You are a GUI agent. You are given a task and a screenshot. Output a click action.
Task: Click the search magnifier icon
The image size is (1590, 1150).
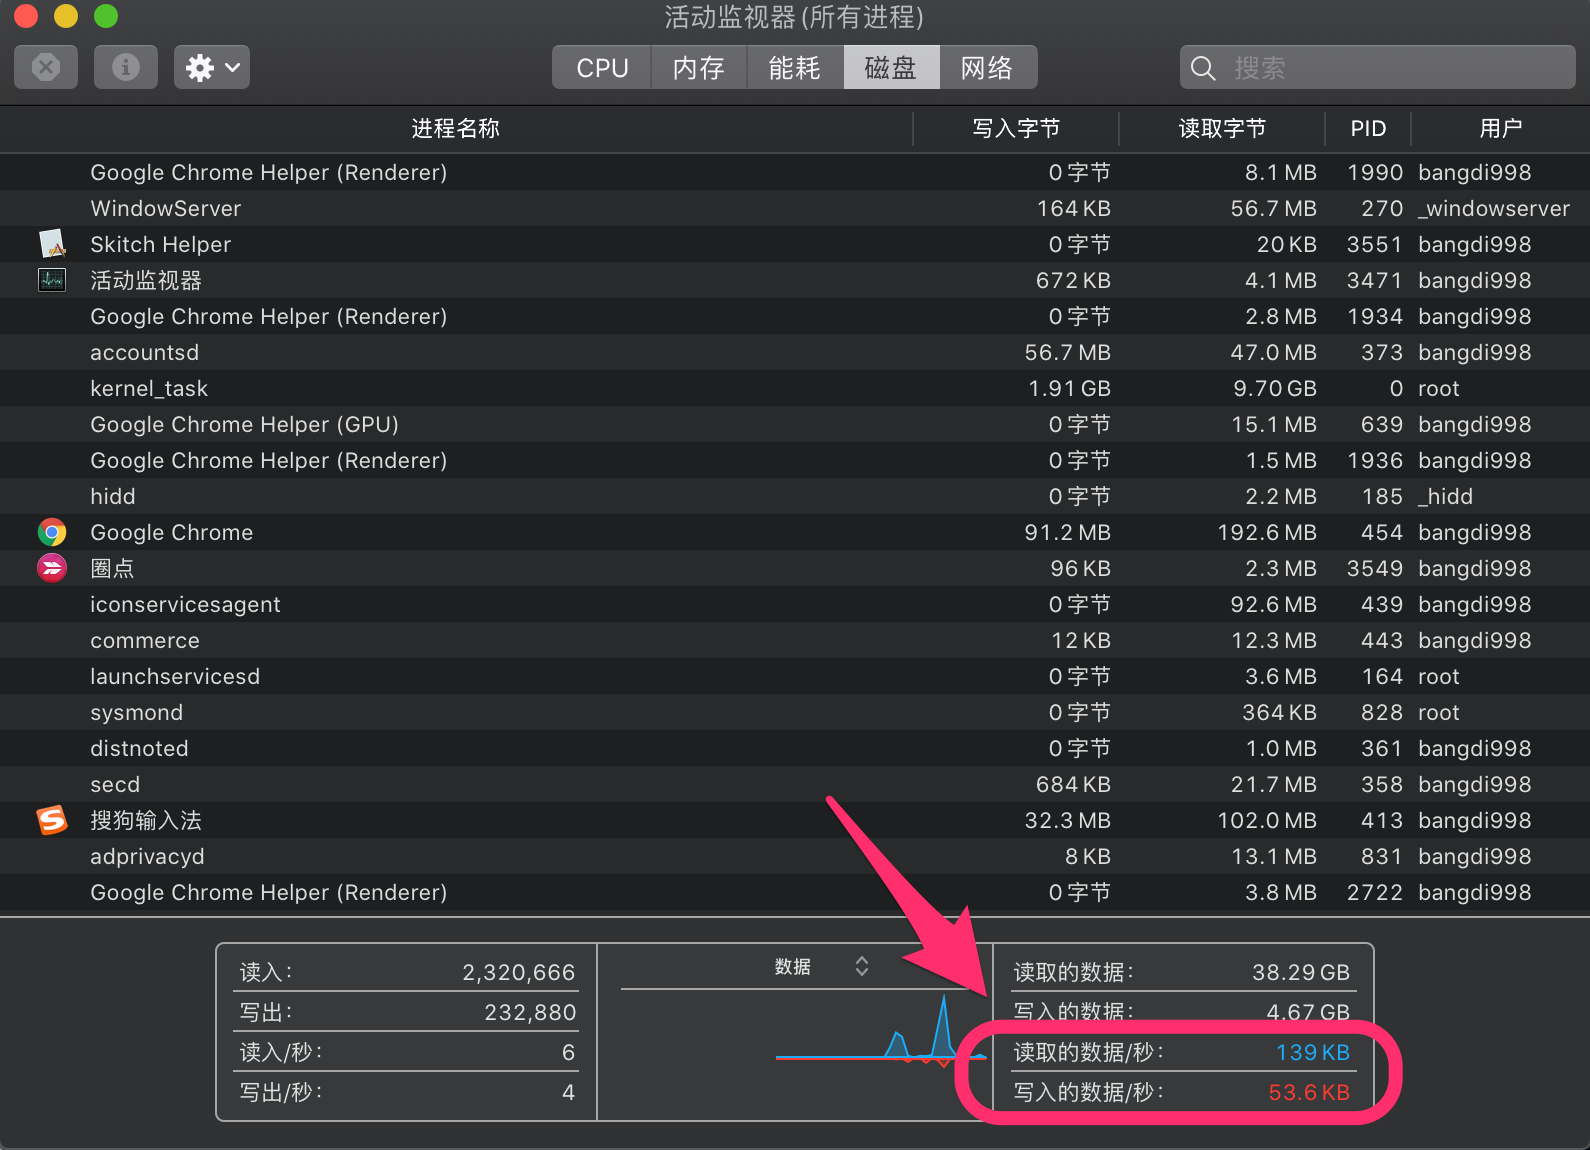1203,68
